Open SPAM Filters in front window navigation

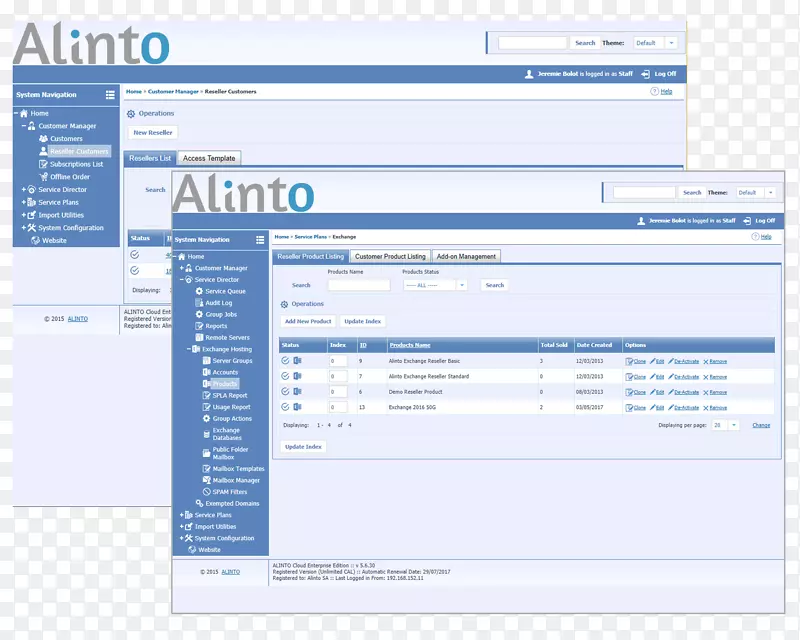pos(230,493)
